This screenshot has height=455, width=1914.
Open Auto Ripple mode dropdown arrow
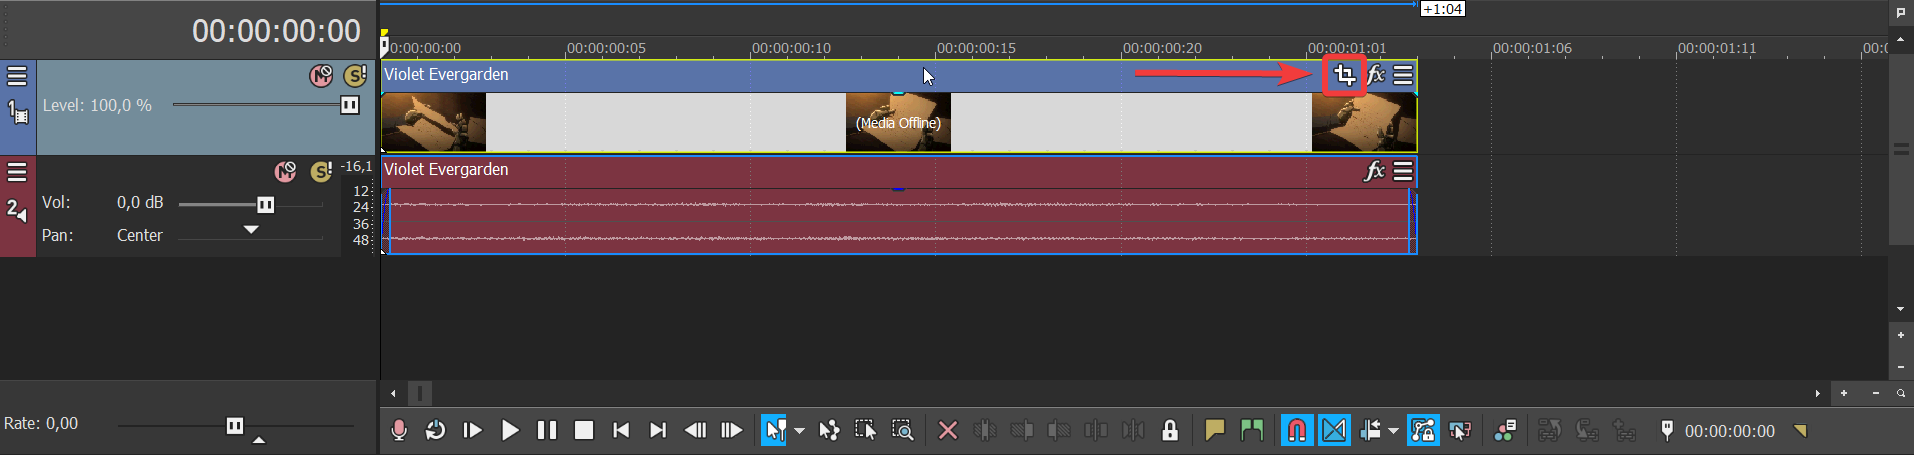pyautogui.click(x=1393, y=431)
